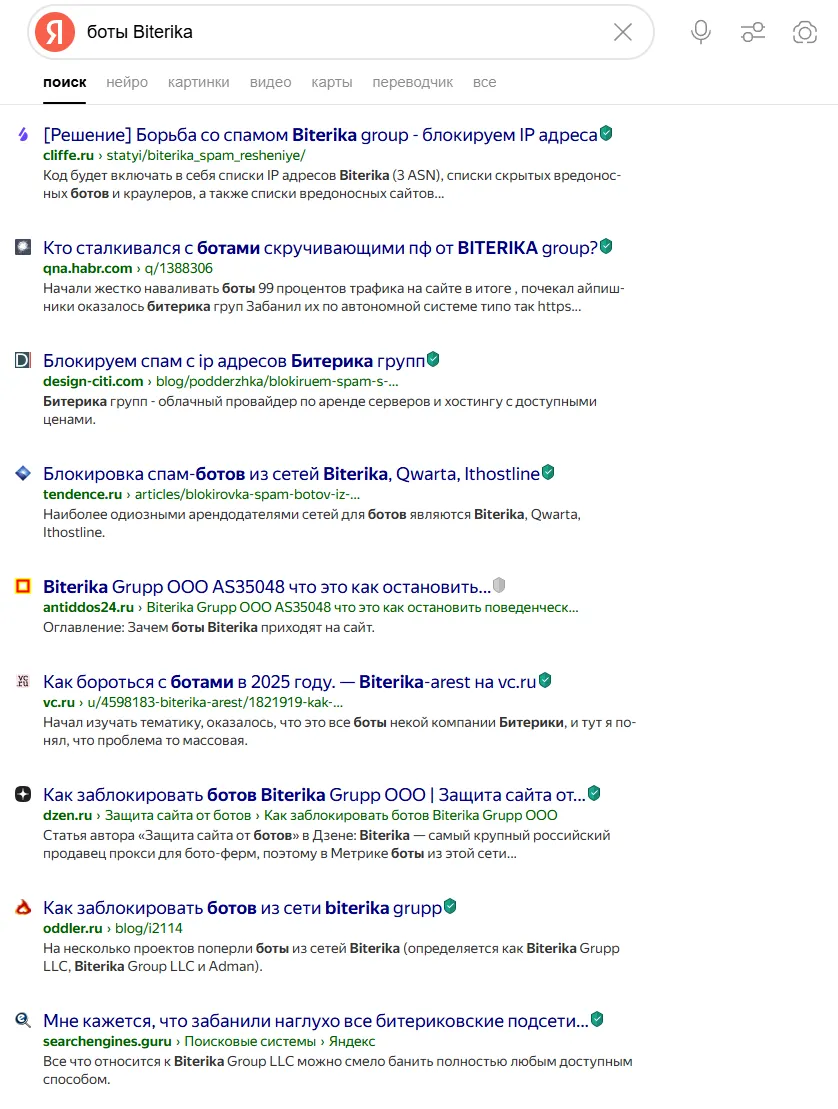Click the oddler.ru favicon
The width and height of the screenshot is (838, 1109).
click(23, 908)
